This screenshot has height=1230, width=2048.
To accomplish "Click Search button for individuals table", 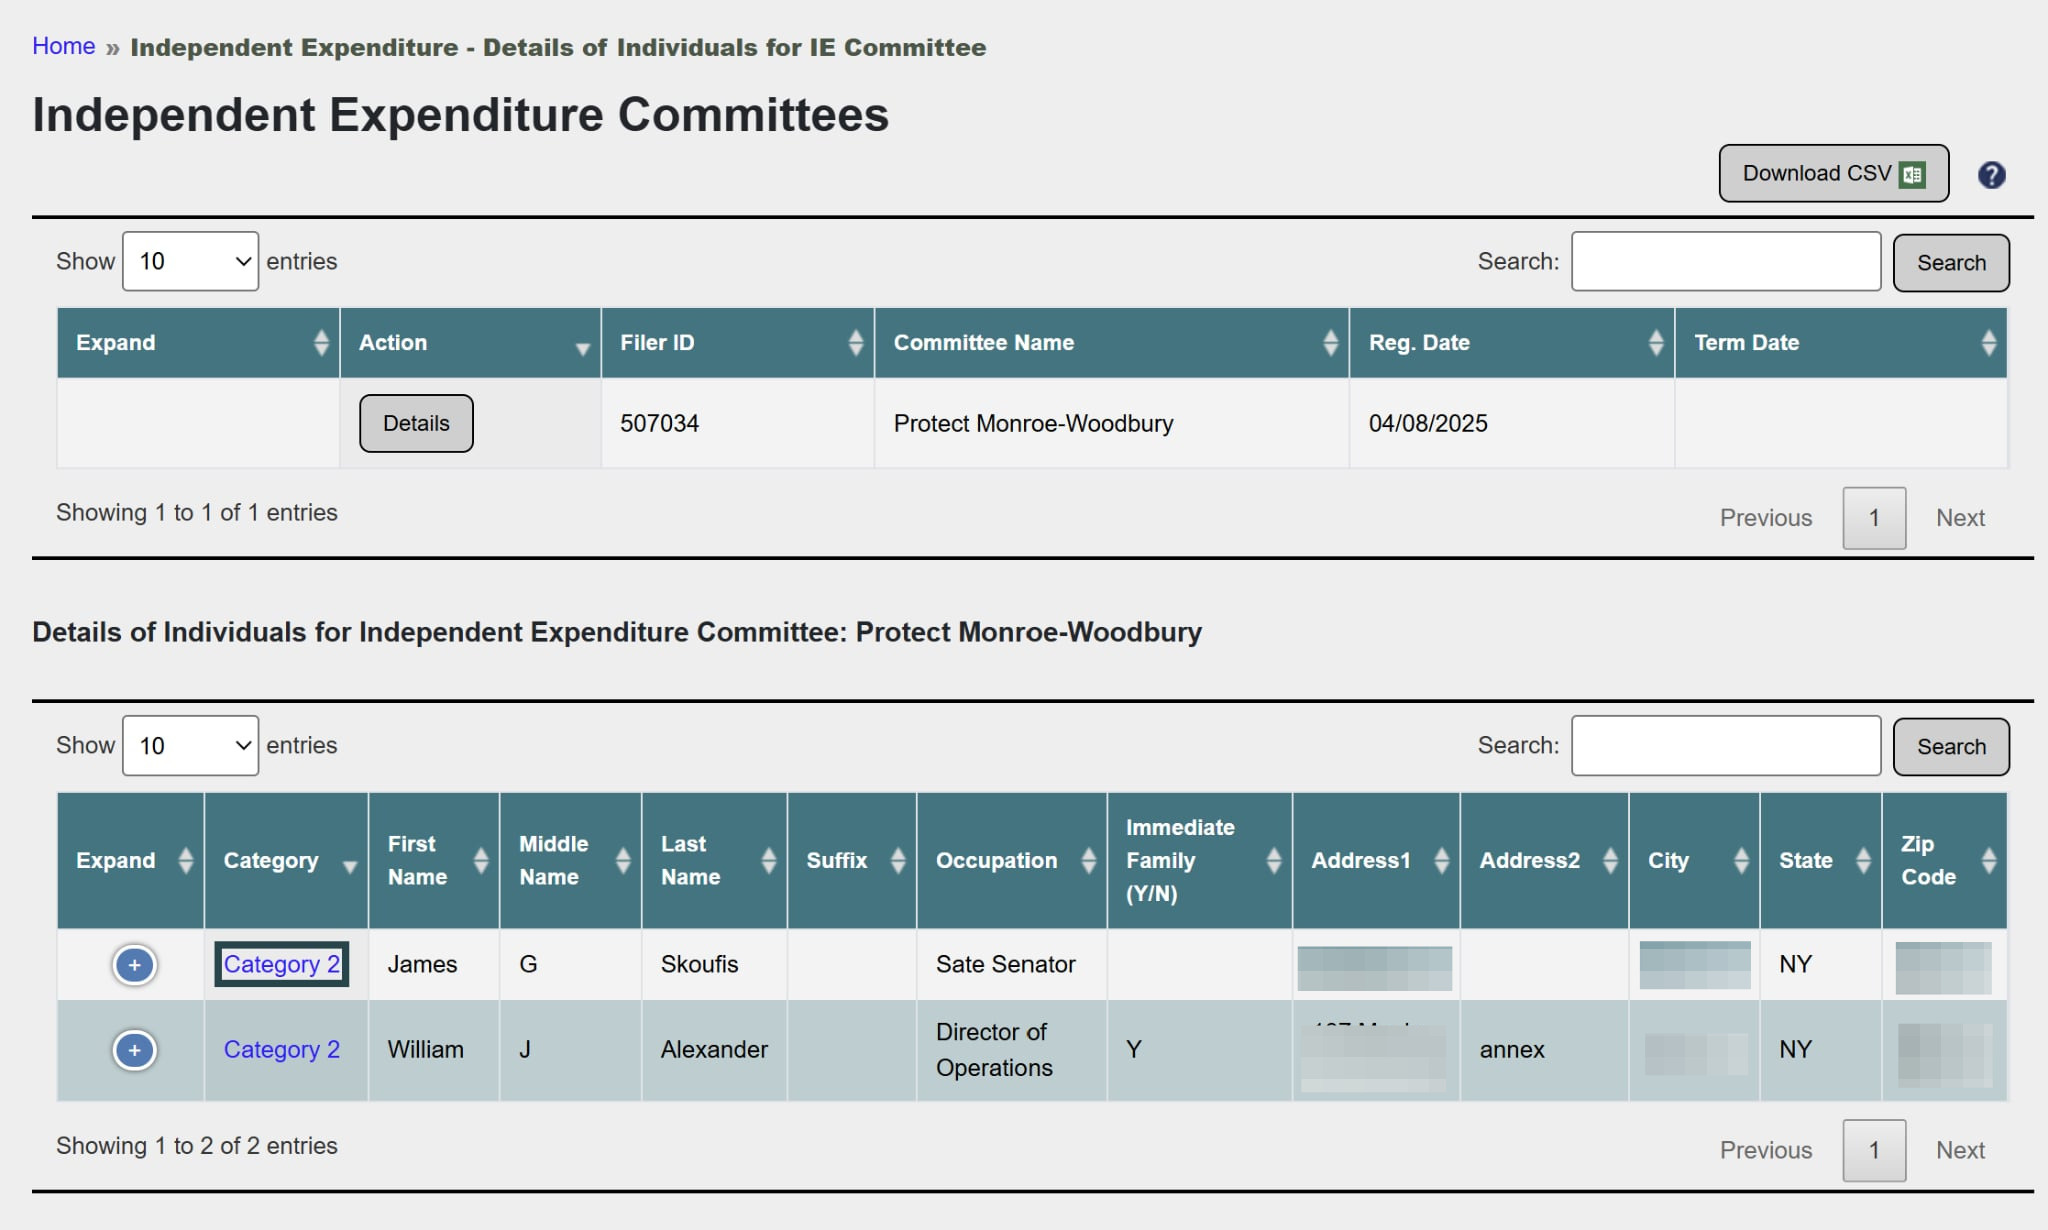I will pyautogui.click(x=1950, y=747).
